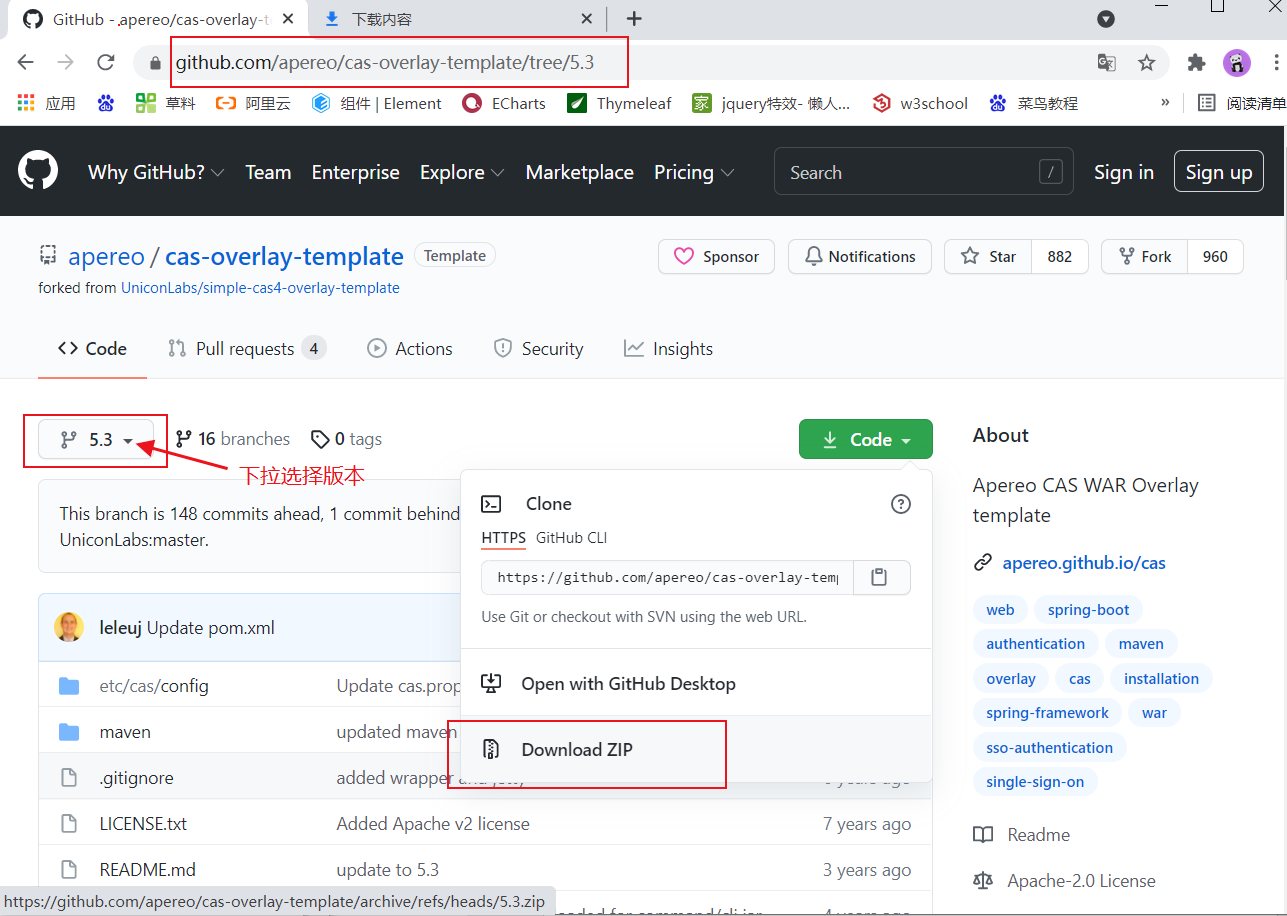Switch to the Pull requests tab
The width and height of the screenshot is (1287, 916).
(246, 348)
